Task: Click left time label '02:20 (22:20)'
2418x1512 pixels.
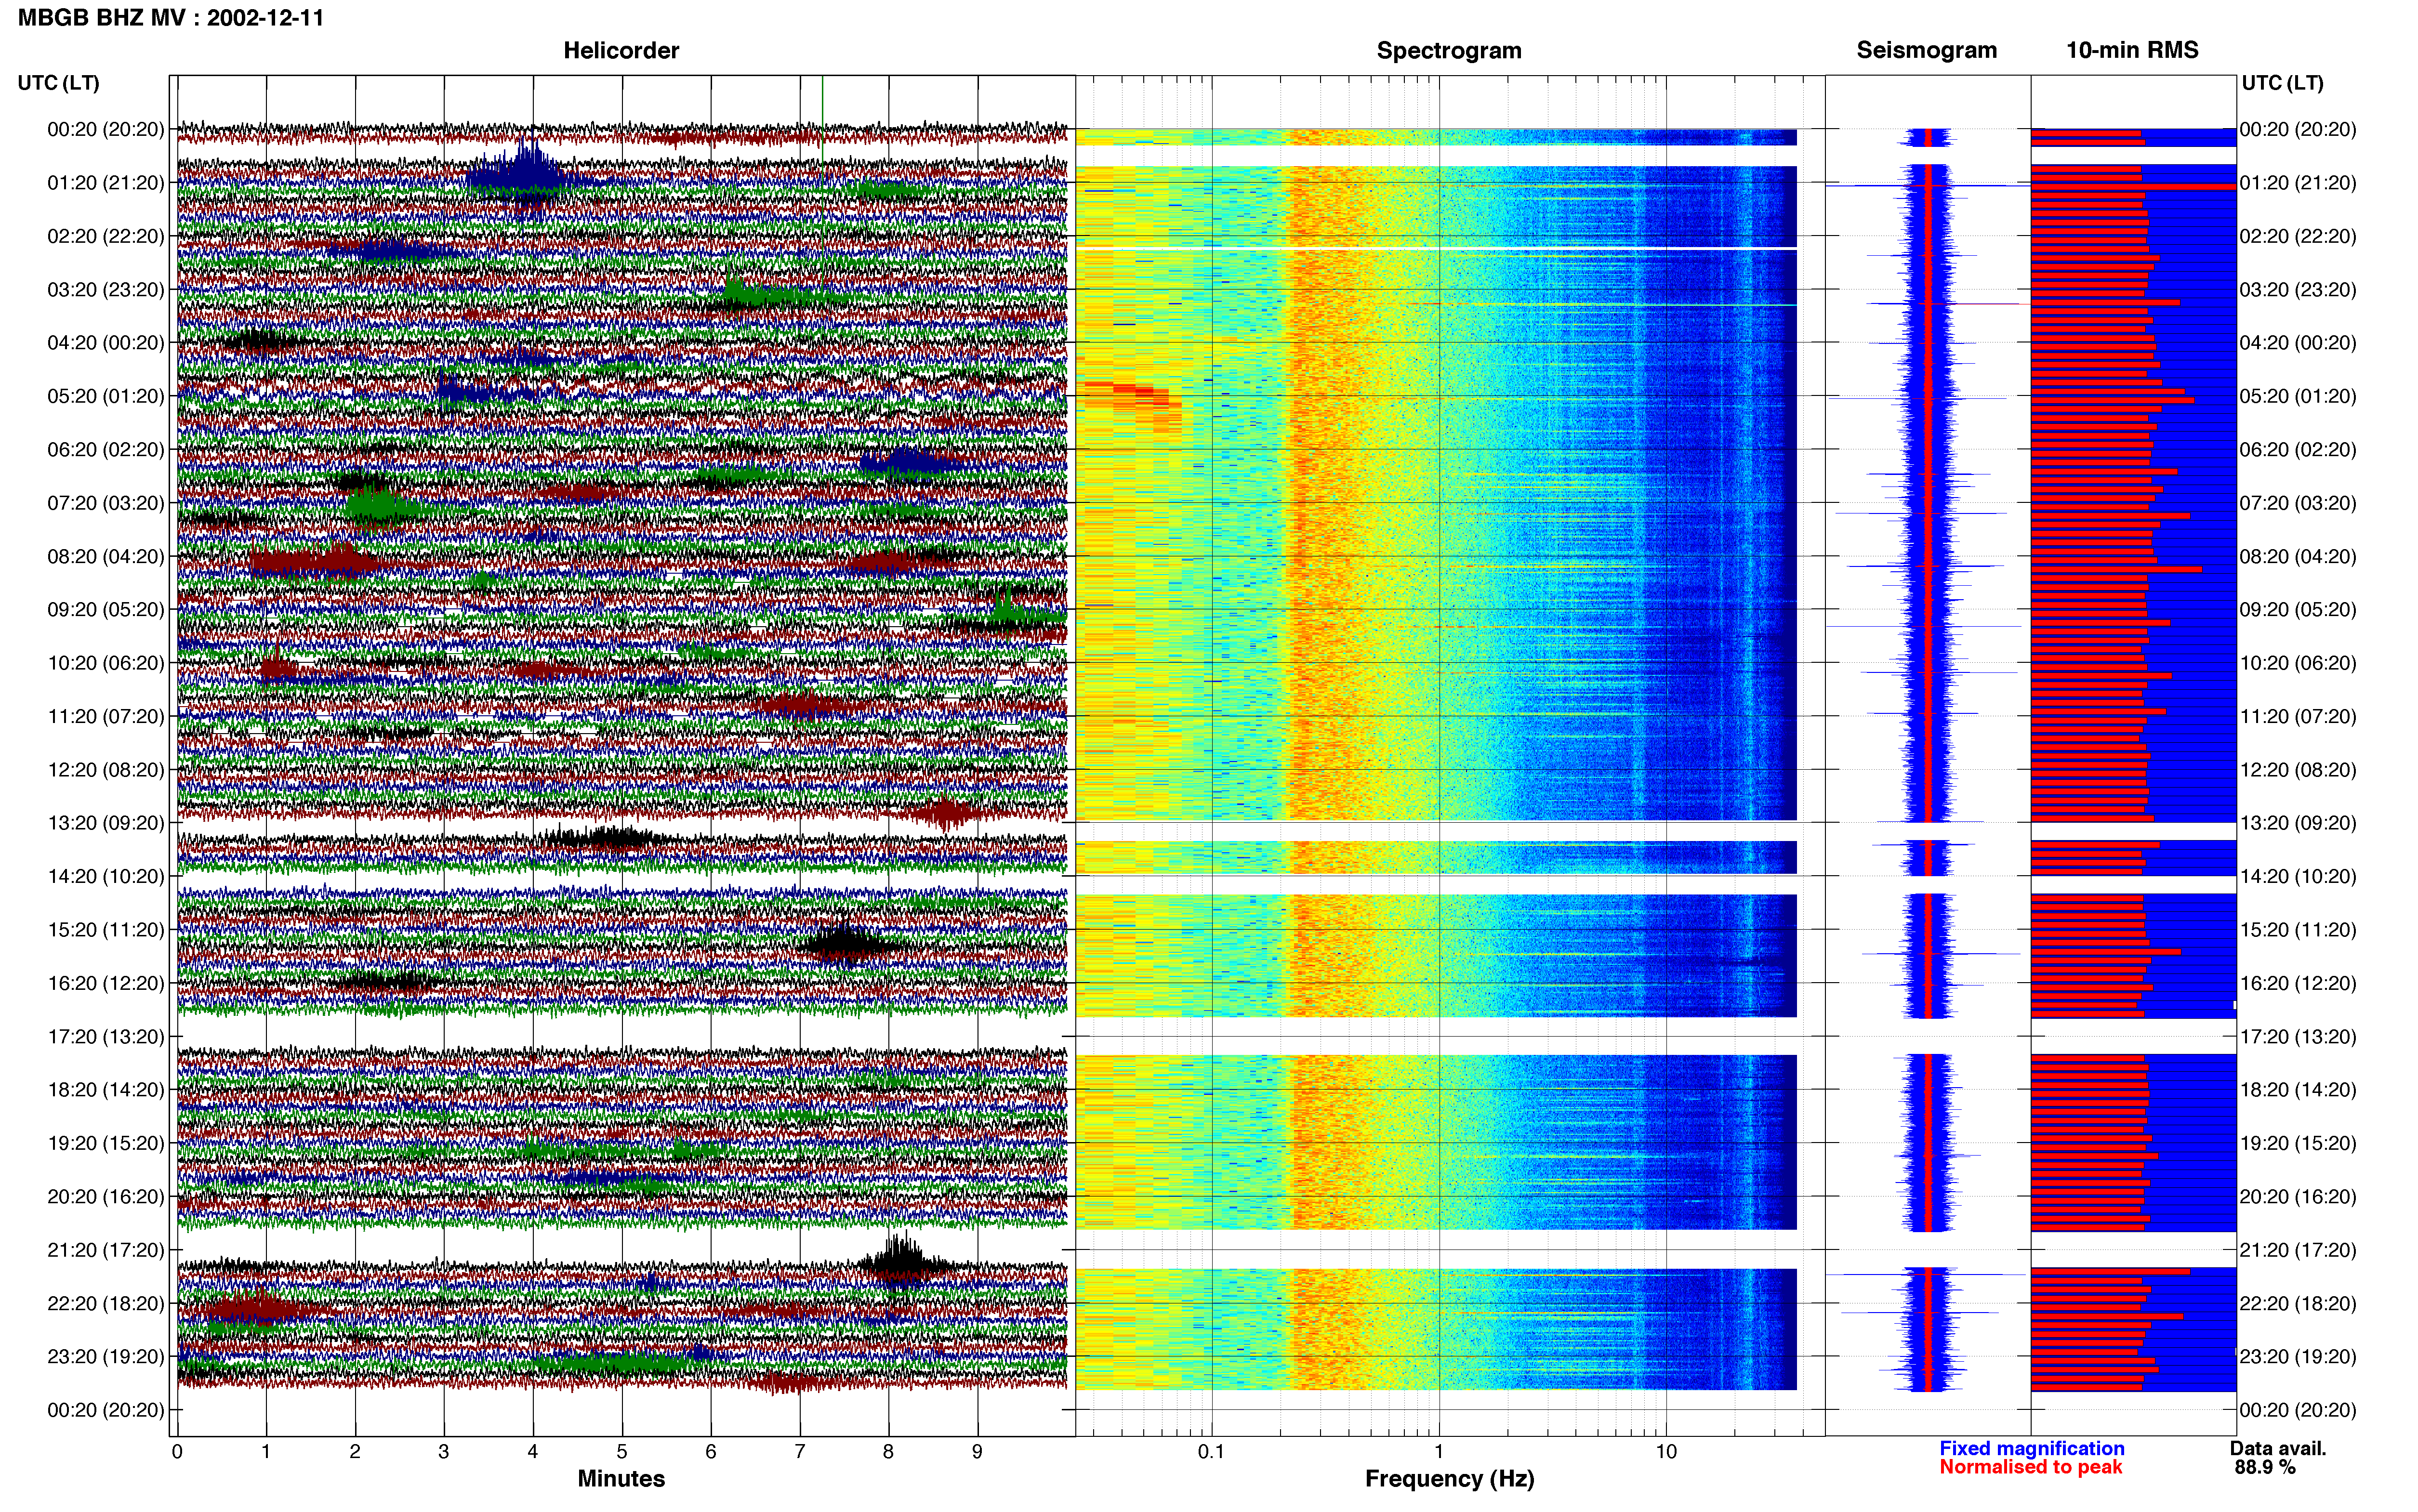Action: tap(106, 236)
